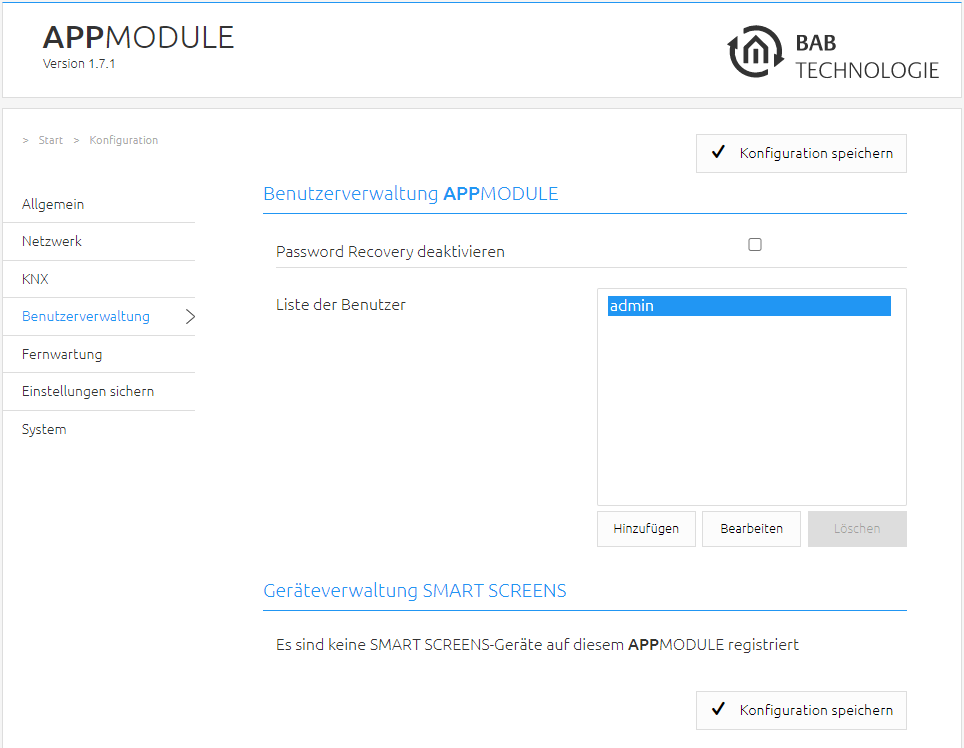
Task: Click the checkmark icon in bottom save button
Action: 718,709
